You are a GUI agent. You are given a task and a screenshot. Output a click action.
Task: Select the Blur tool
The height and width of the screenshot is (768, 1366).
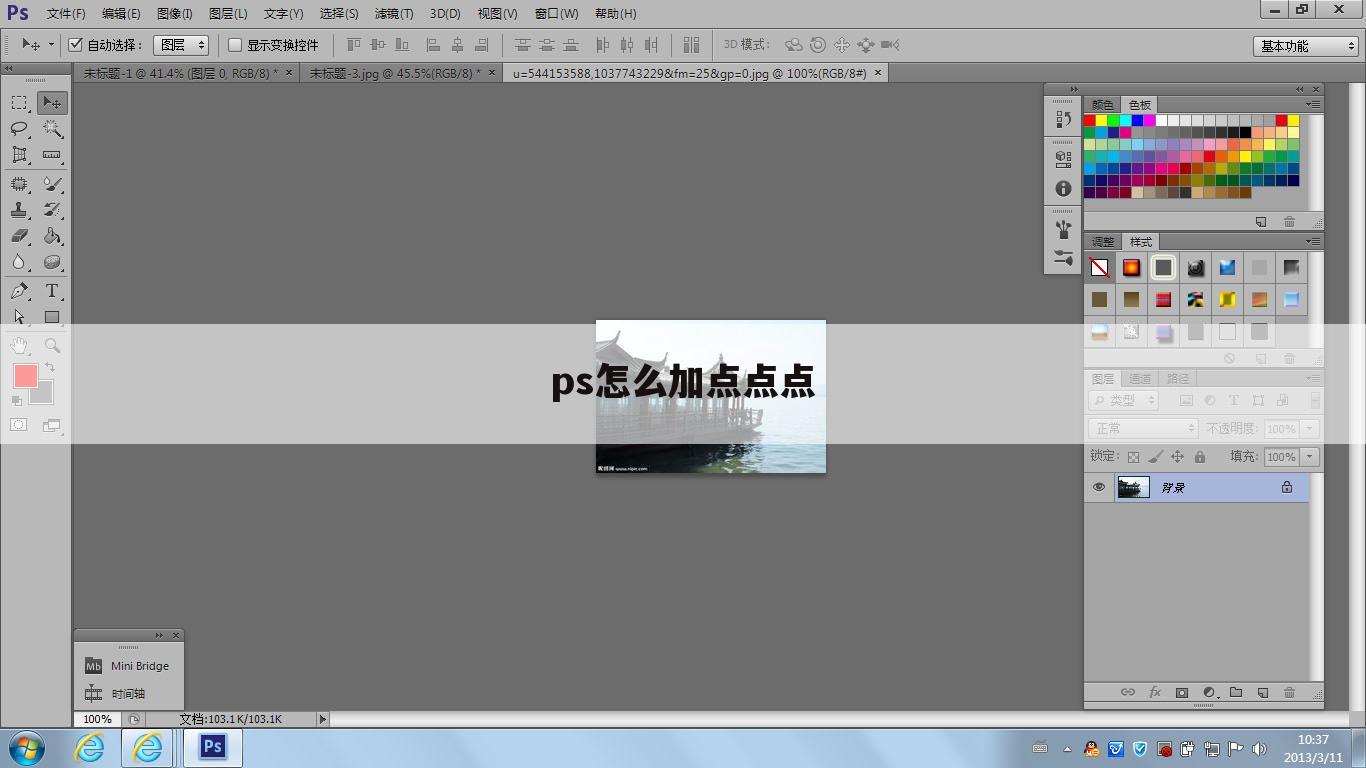point(19,262)
